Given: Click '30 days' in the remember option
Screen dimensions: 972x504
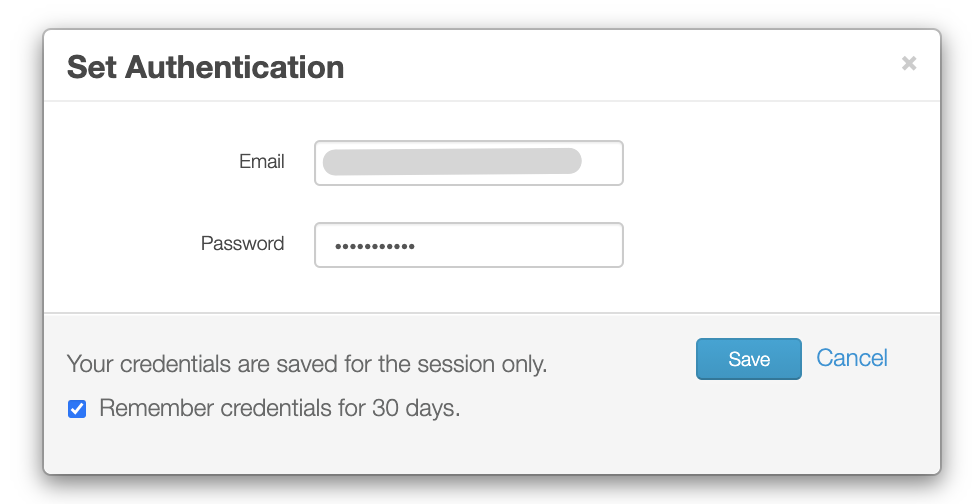Looking at the screenshot, I should click(416, 409).
